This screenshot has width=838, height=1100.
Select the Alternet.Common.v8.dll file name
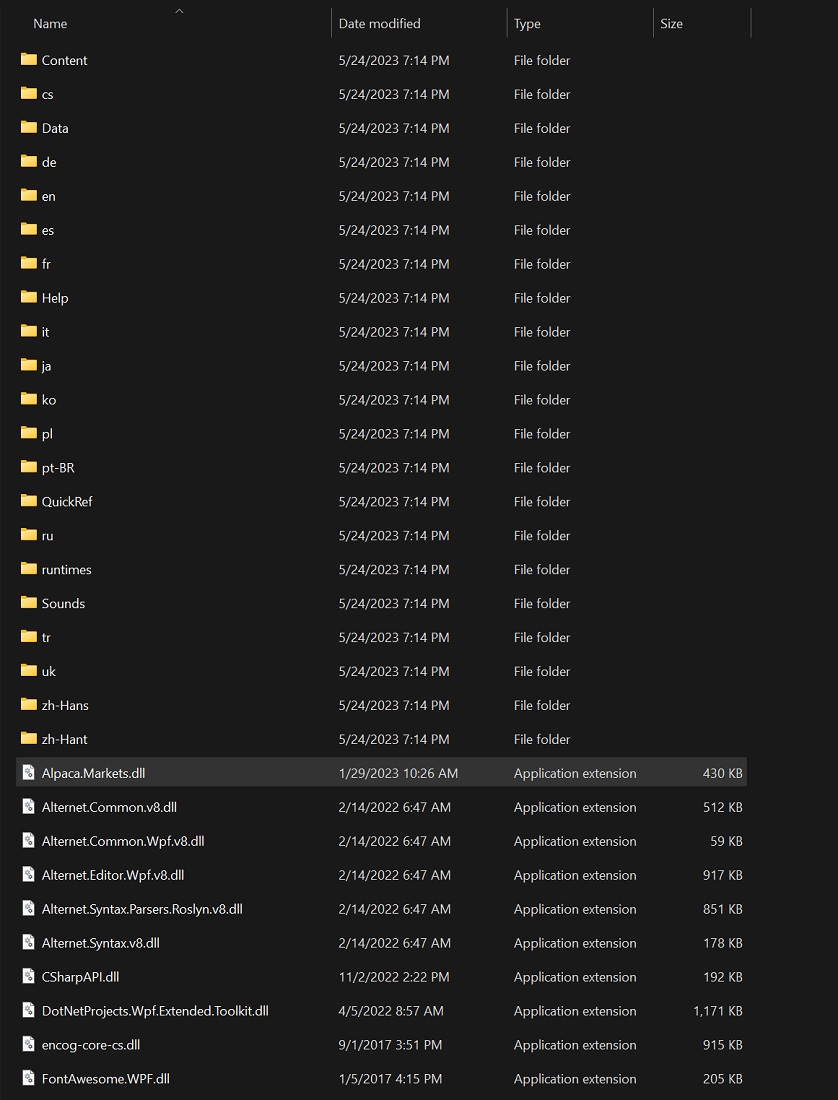coord(109,807)
